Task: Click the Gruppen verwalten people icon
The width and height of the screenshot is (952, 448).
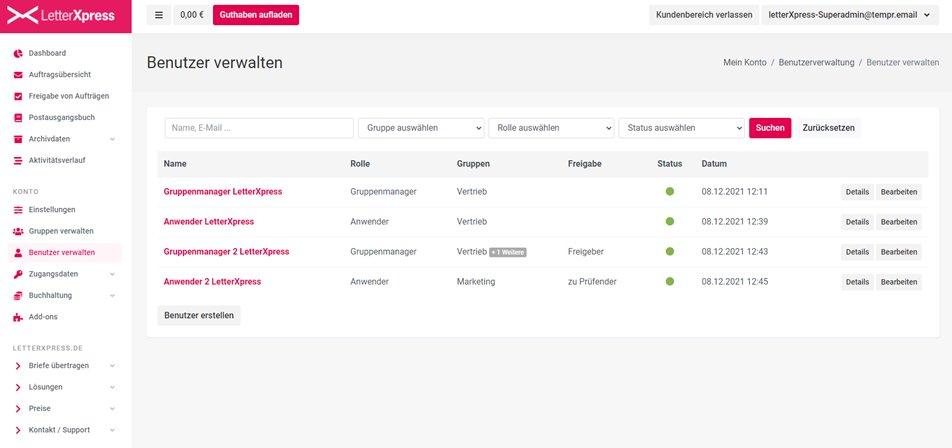Action: point(18,231)
